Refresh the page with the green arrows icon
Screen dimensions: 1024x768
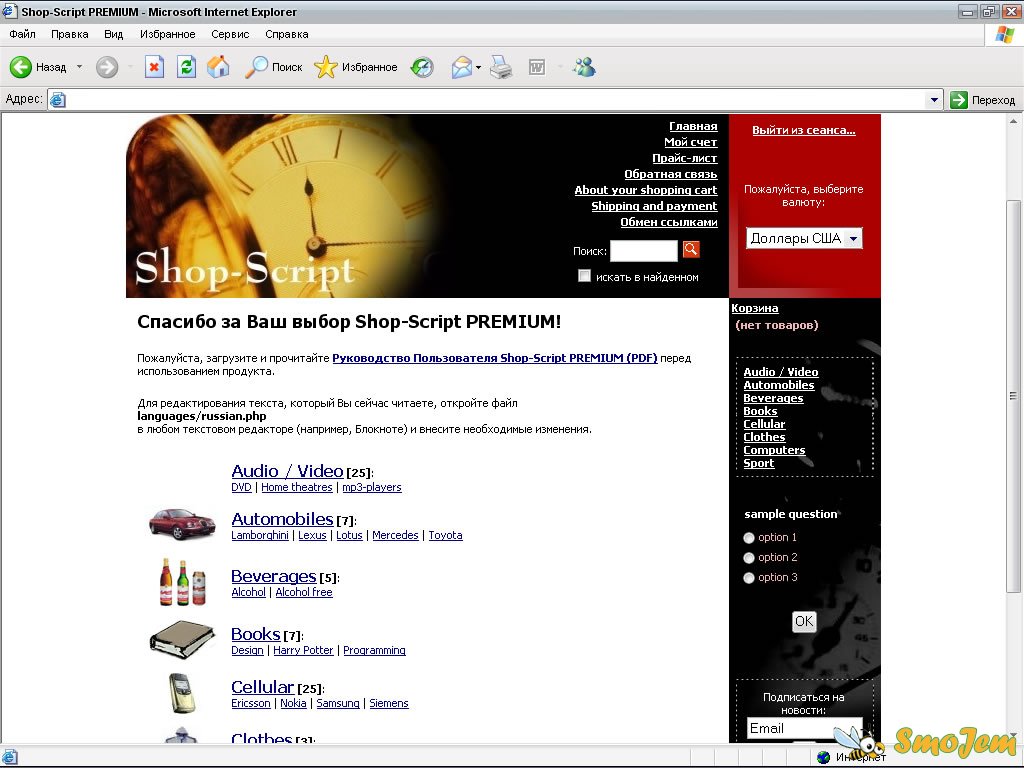(186, 67)
